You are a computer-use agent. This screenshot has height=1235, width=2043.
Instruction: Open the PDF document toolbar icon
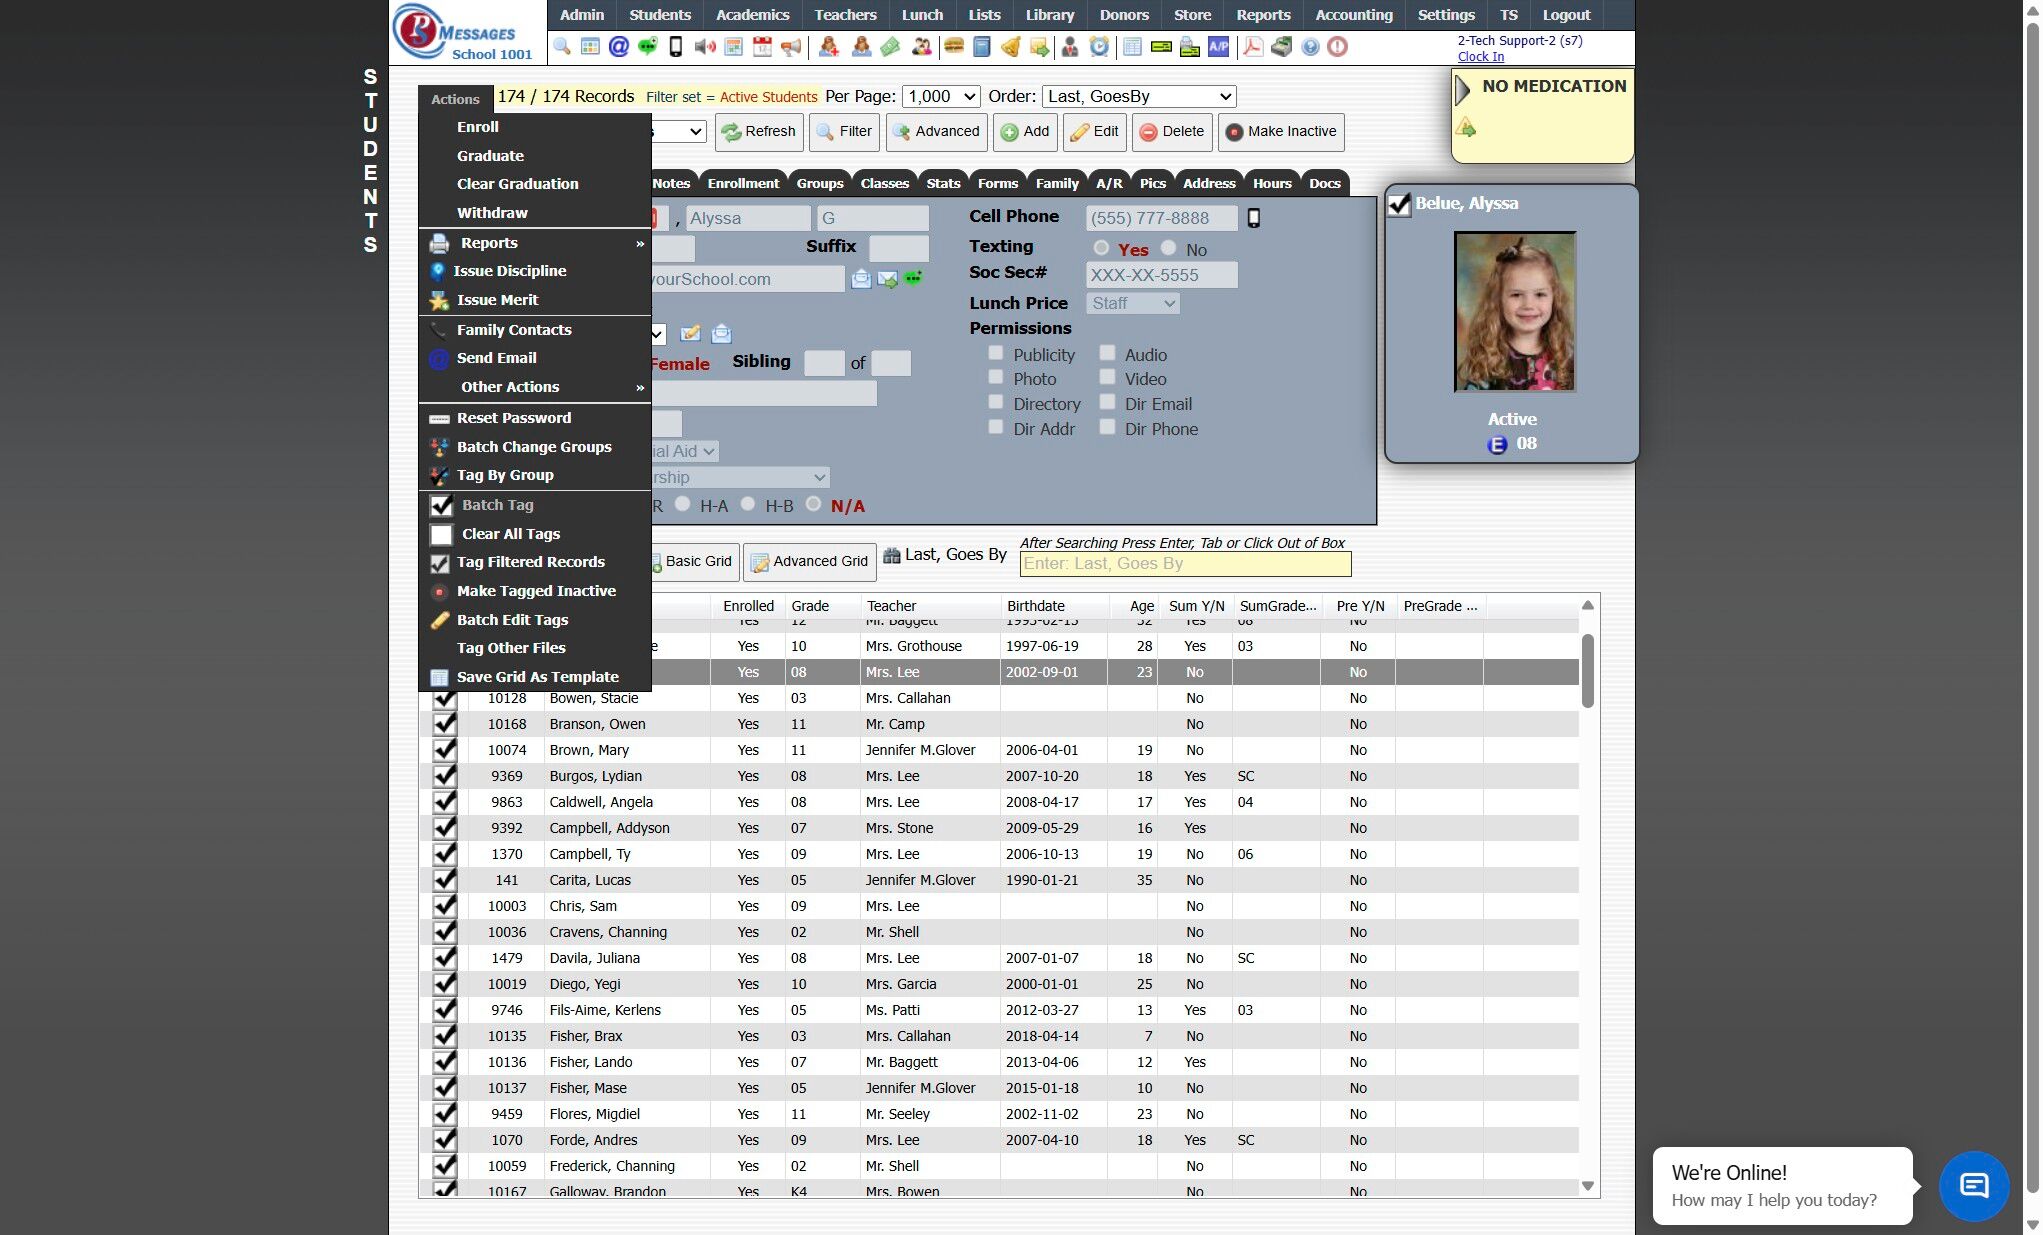coord(1252,47)
